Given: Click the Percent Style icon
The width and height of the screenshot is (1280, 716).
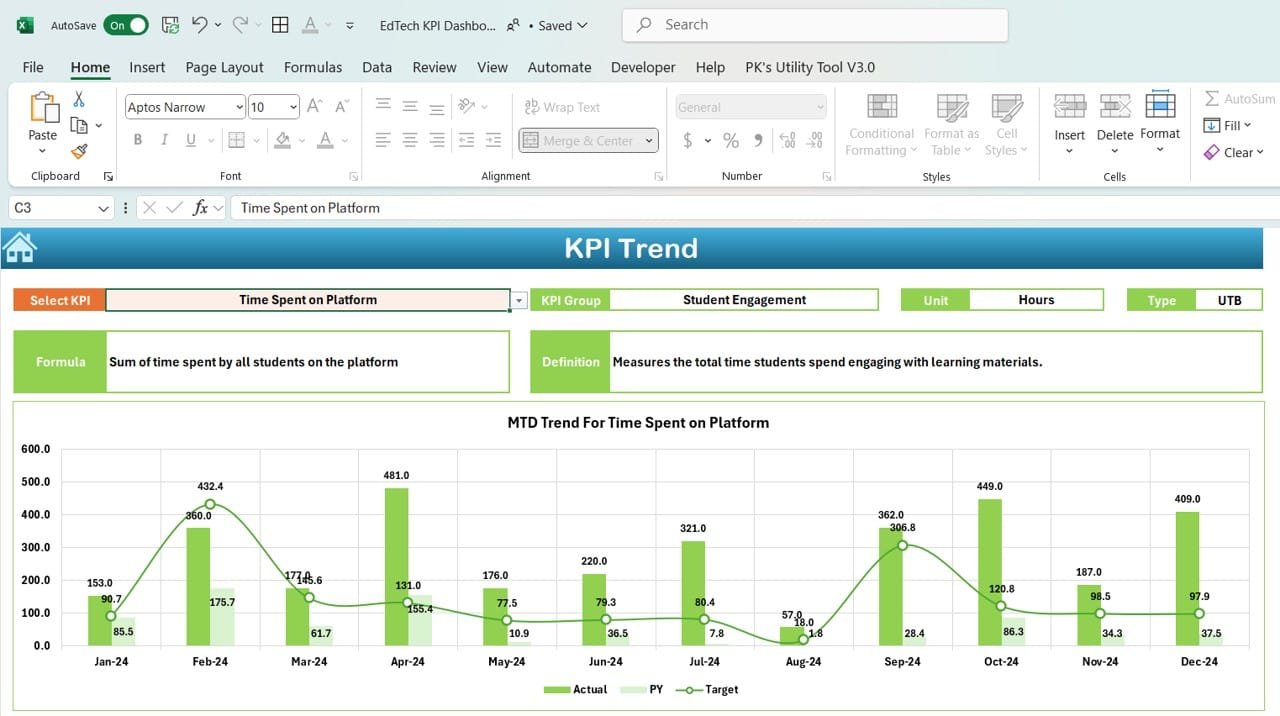Looking at the screenshot, I should pyautogui.click(x=731, y=140).
